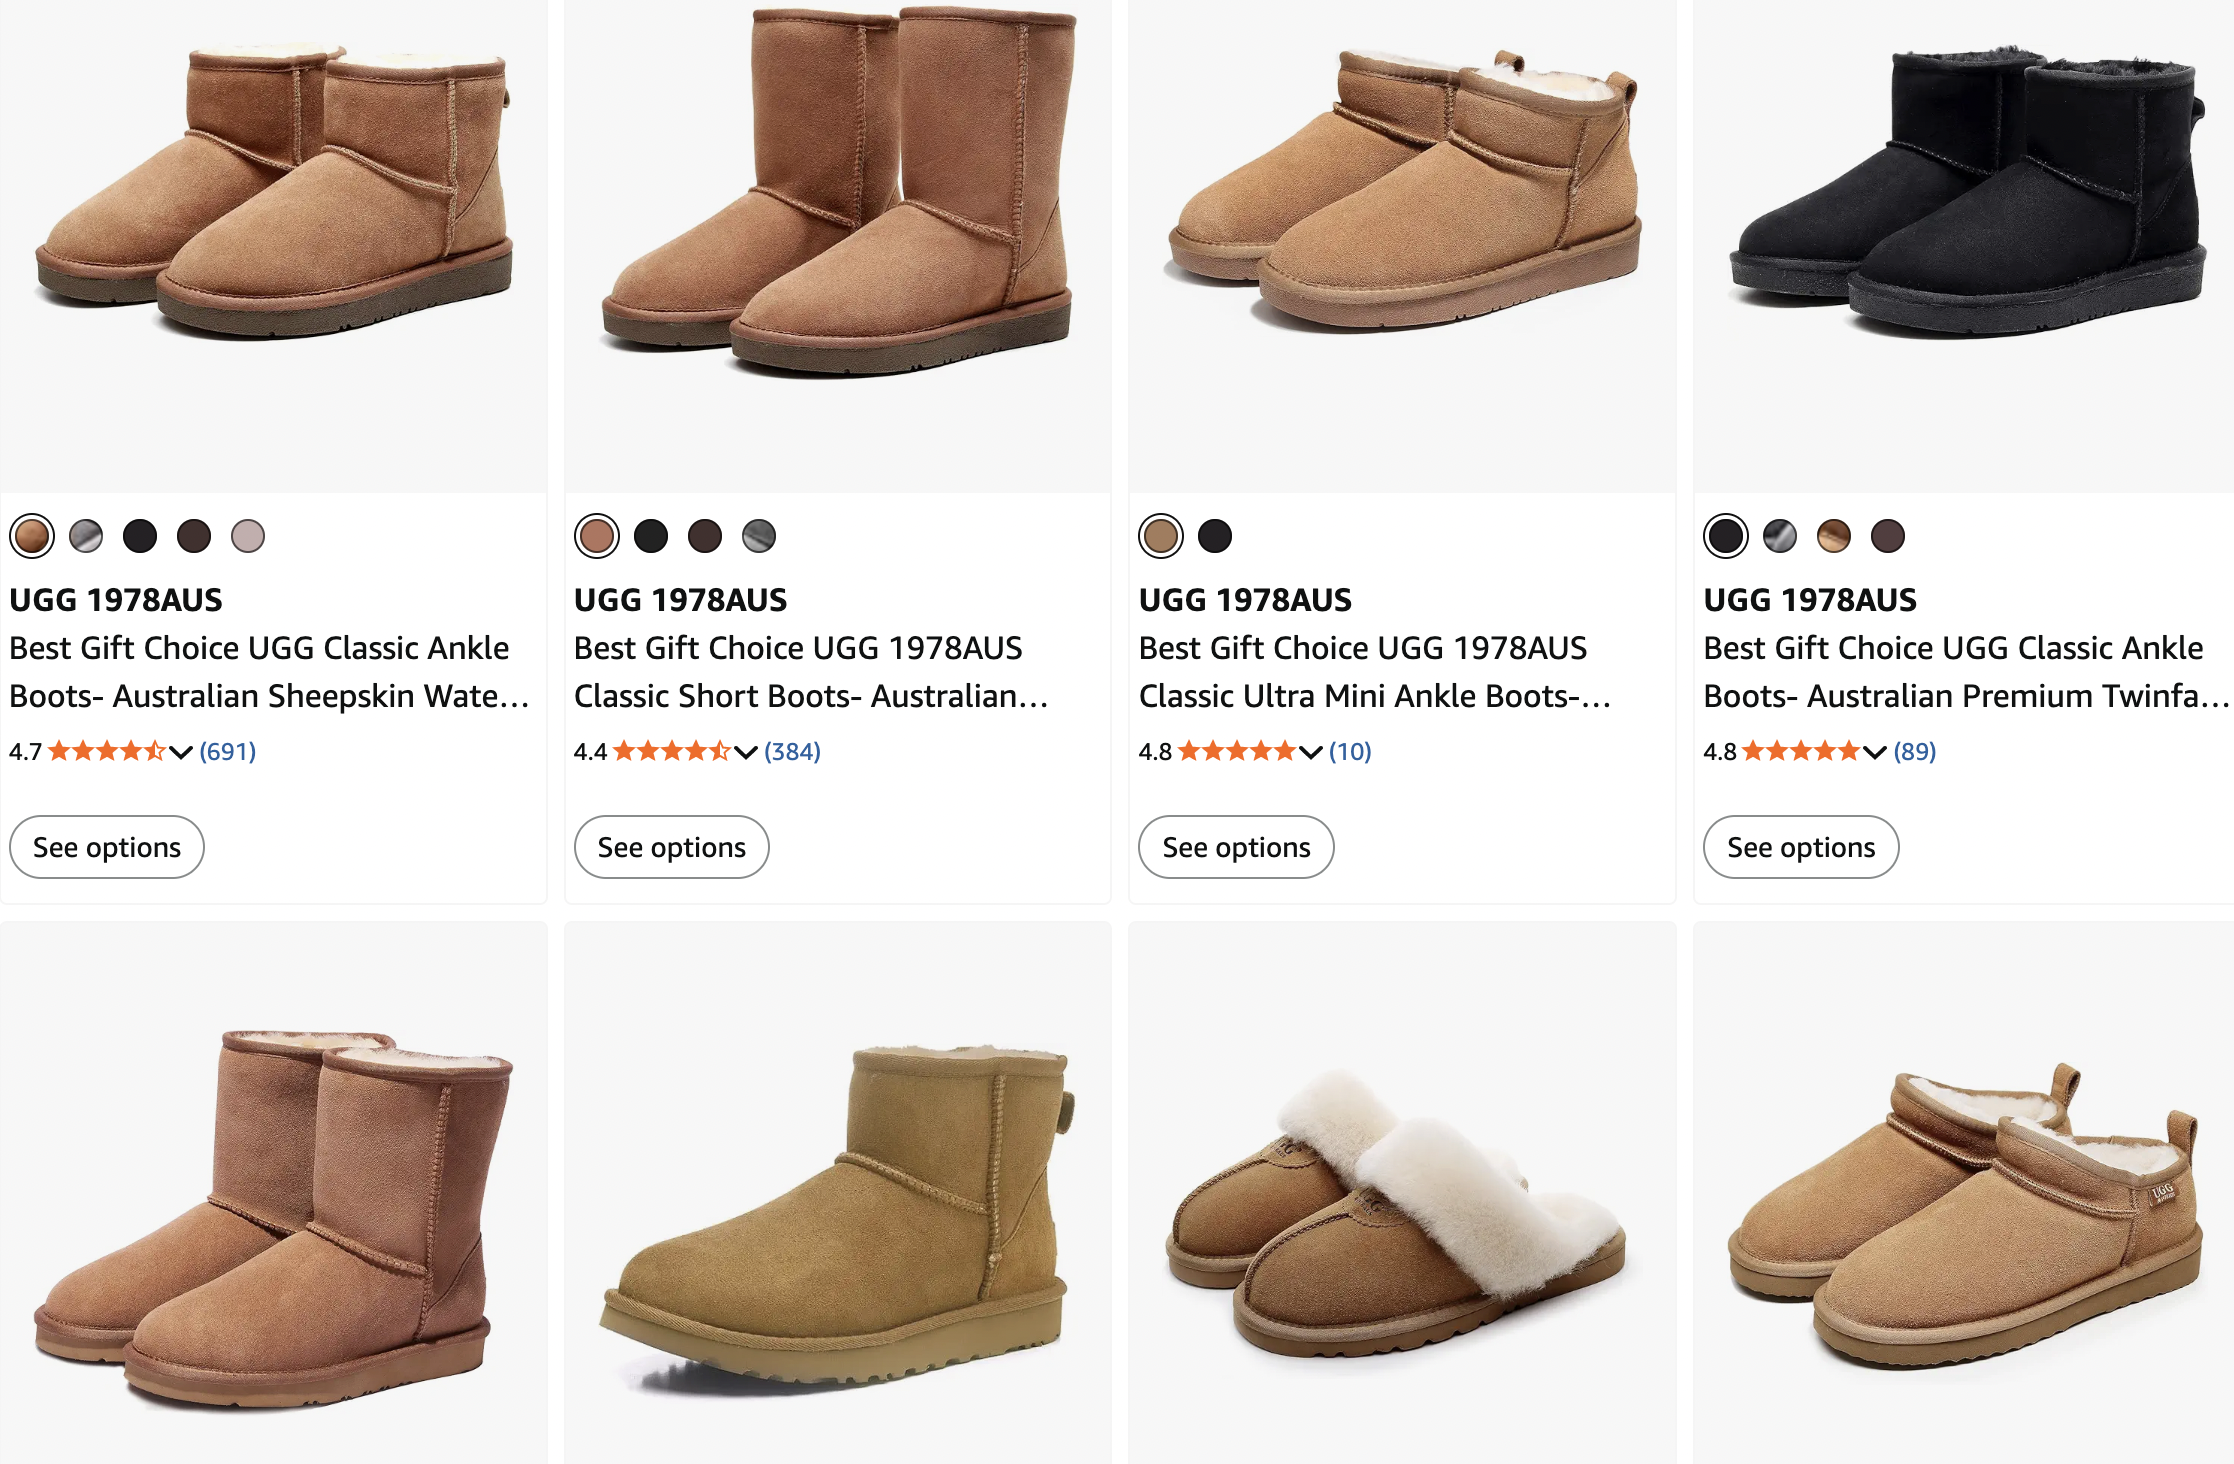
Task: Choose the grey swatch on the first product
Action: click(x=86, y=536)
